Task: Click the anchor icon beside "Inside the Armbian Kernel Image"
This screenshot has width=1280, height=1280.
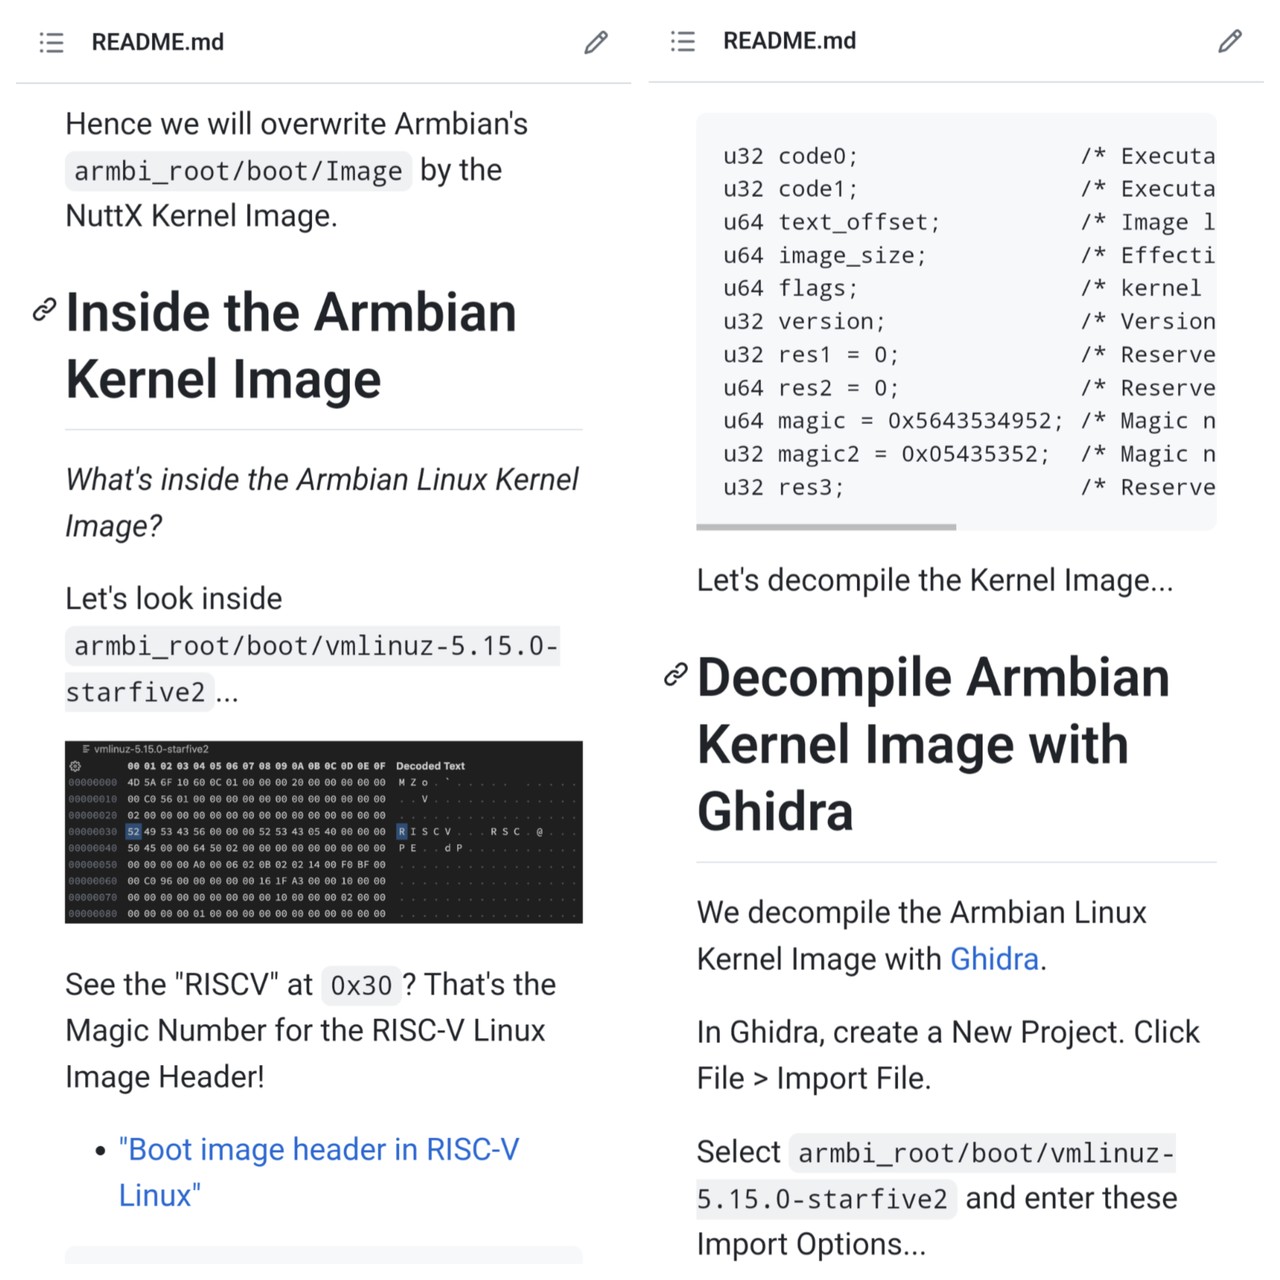Action: [x=44, y=310]
